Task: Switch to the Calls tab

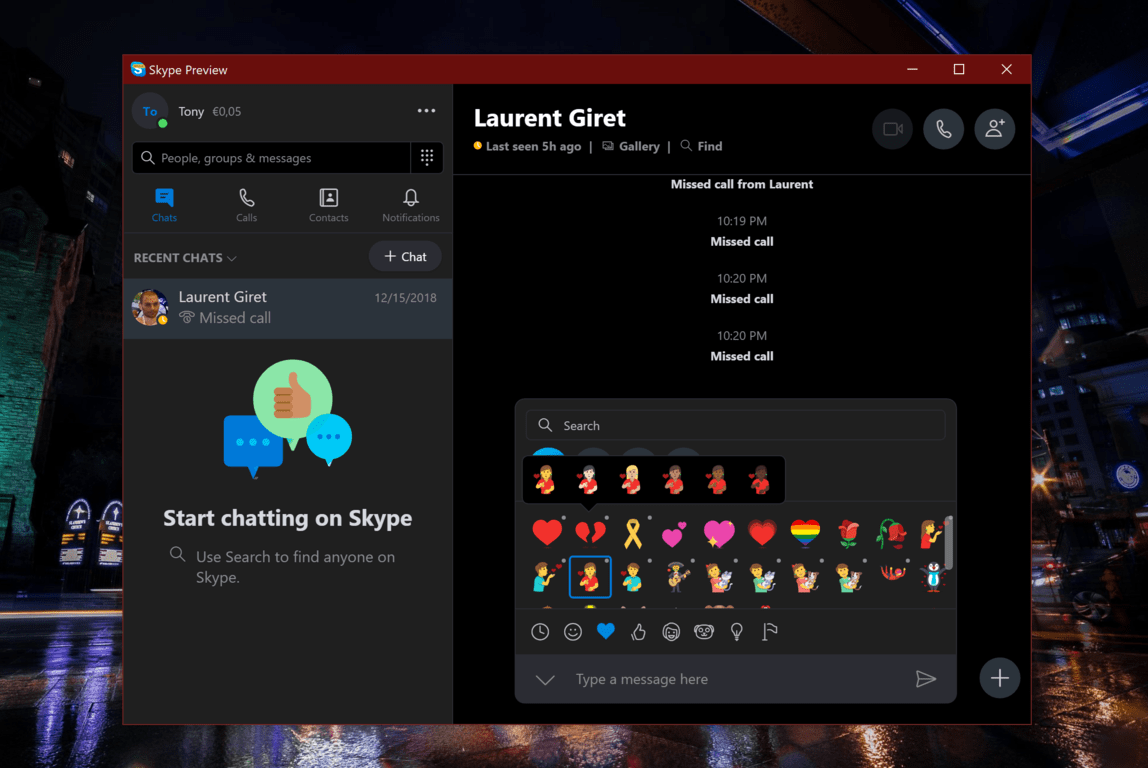Action: (246, 205)
